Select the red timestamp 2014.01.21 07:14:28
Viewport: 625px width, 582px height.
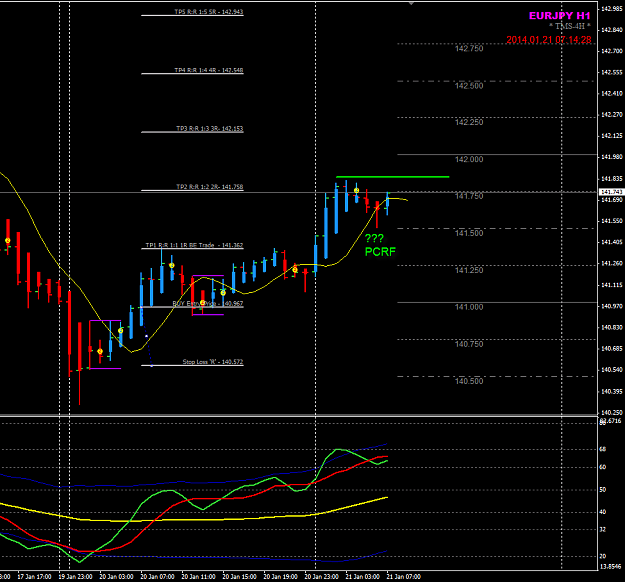coord(548,40)
